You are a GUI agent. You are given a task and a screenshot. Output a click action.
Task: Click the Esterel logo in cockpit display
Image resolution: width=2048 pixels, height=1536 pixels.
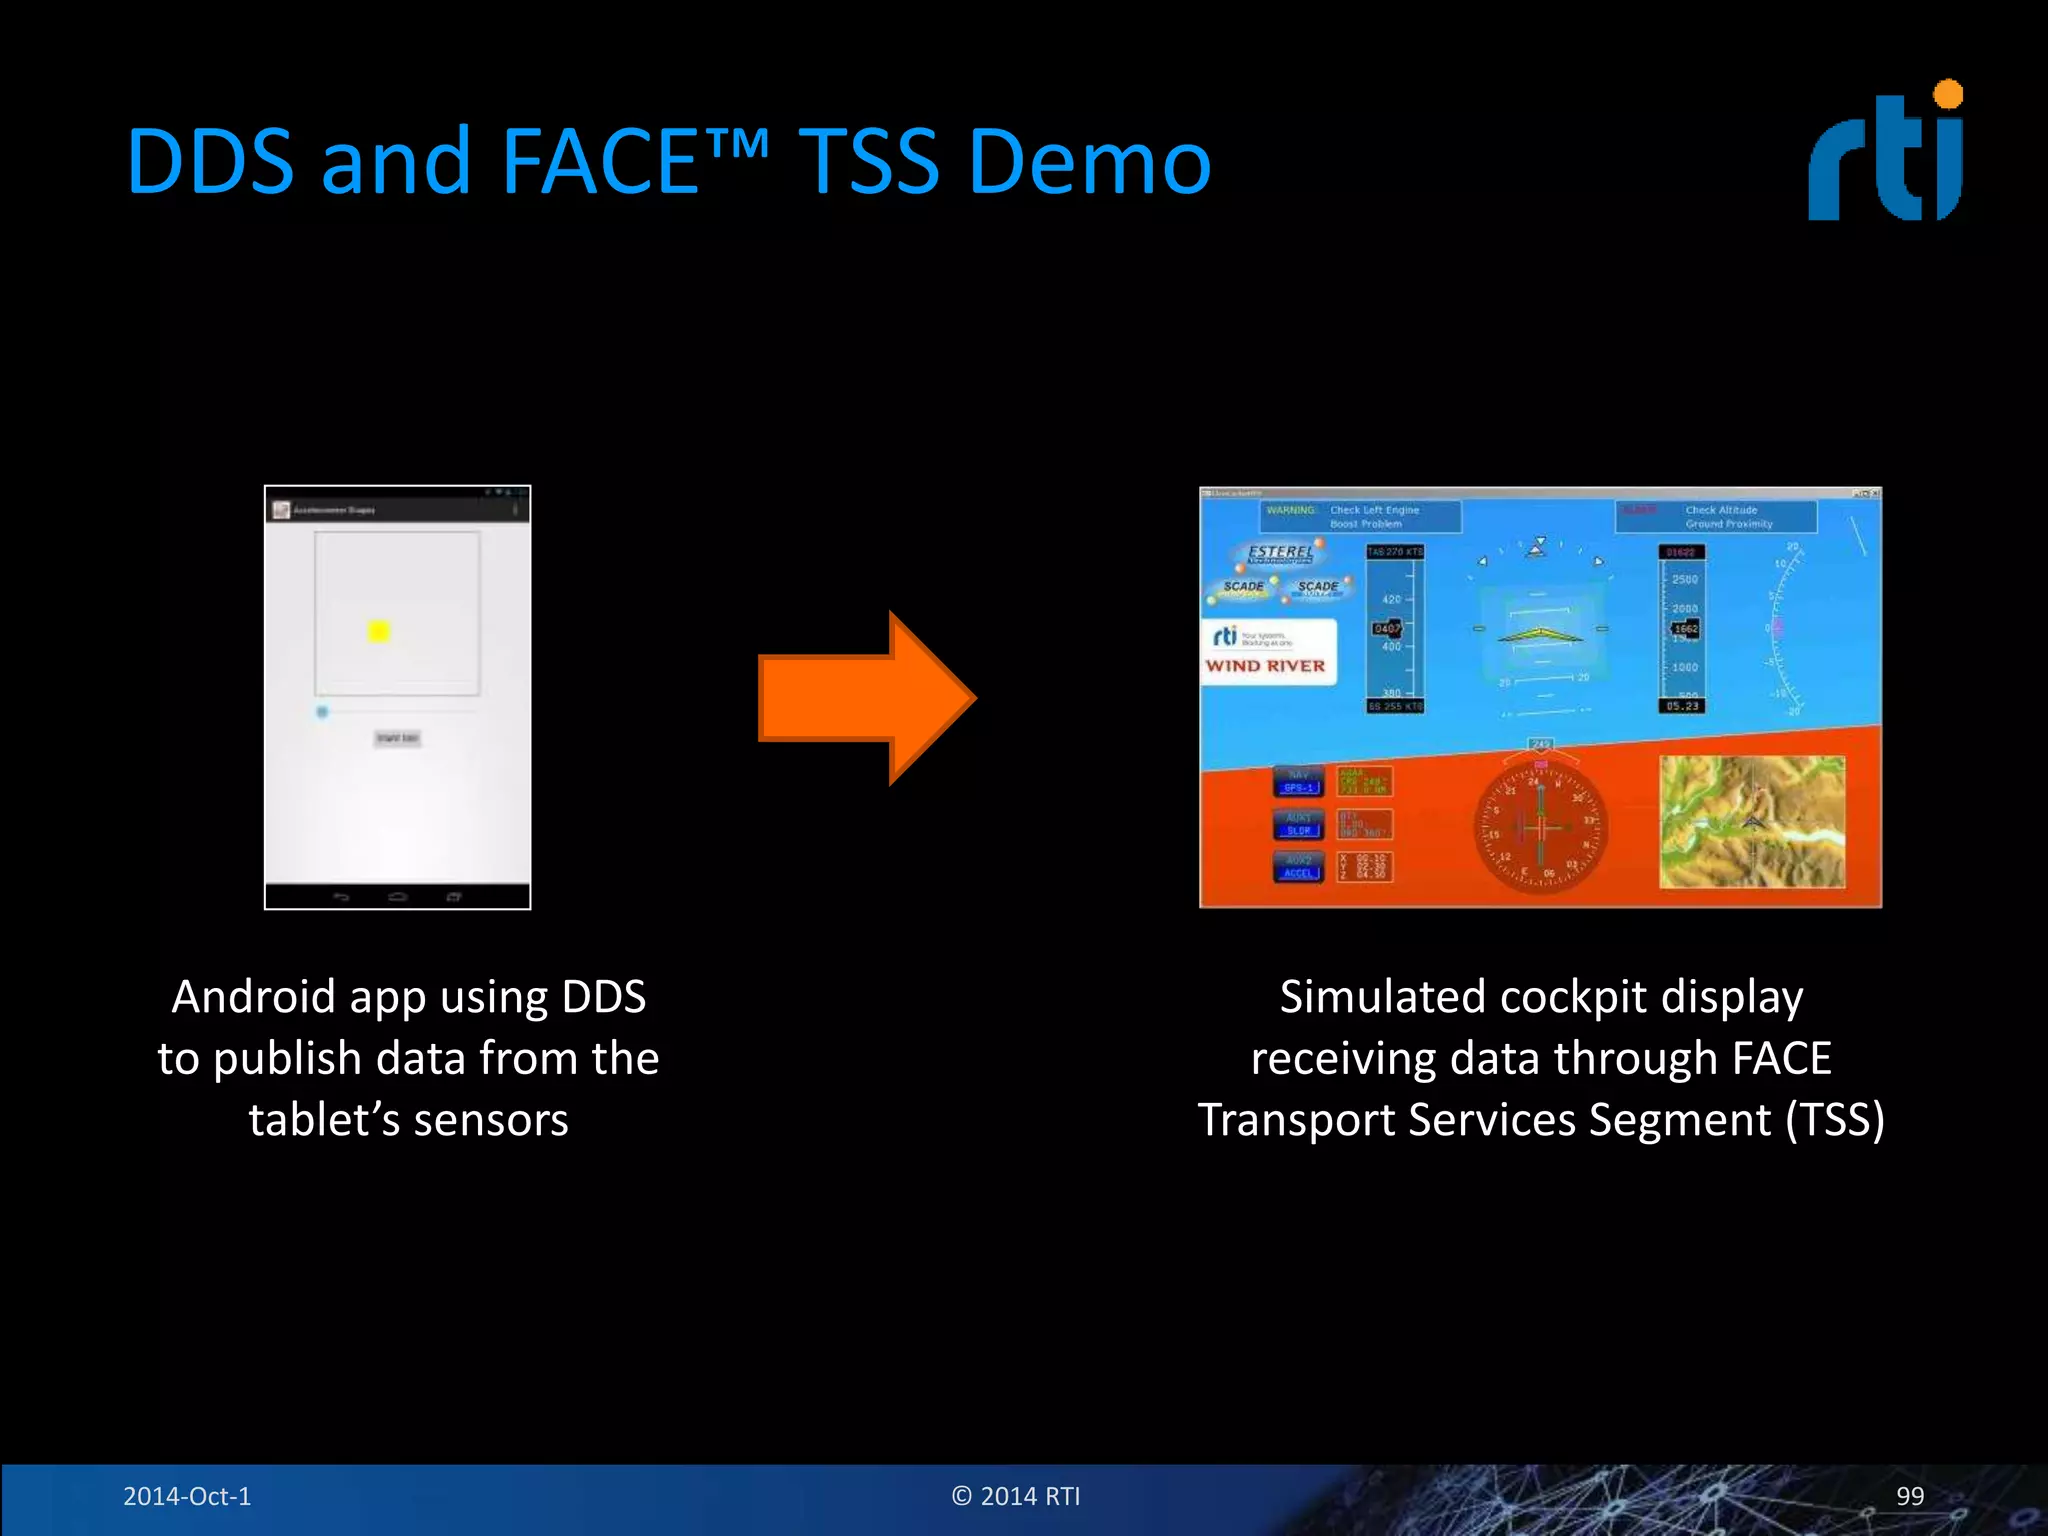pyautogui.click(x=1281, y=553)
